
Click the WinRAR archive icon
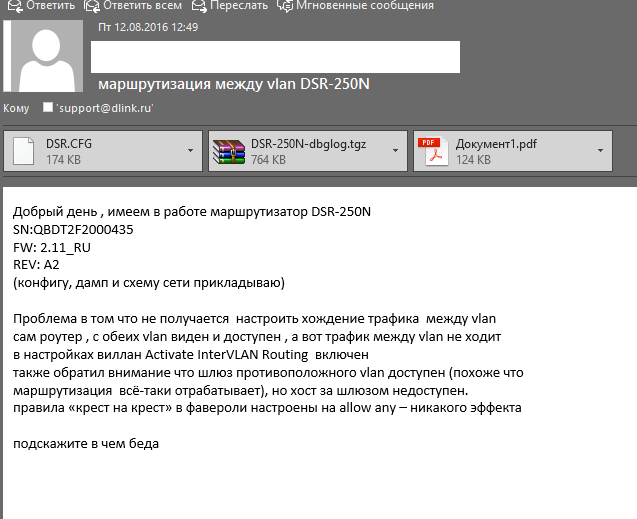pyautogui.click(x=229, y=151)
